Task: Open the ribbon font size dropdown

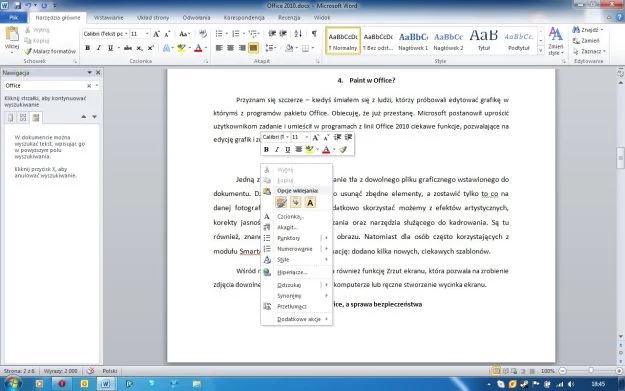Action: point(147,34)
